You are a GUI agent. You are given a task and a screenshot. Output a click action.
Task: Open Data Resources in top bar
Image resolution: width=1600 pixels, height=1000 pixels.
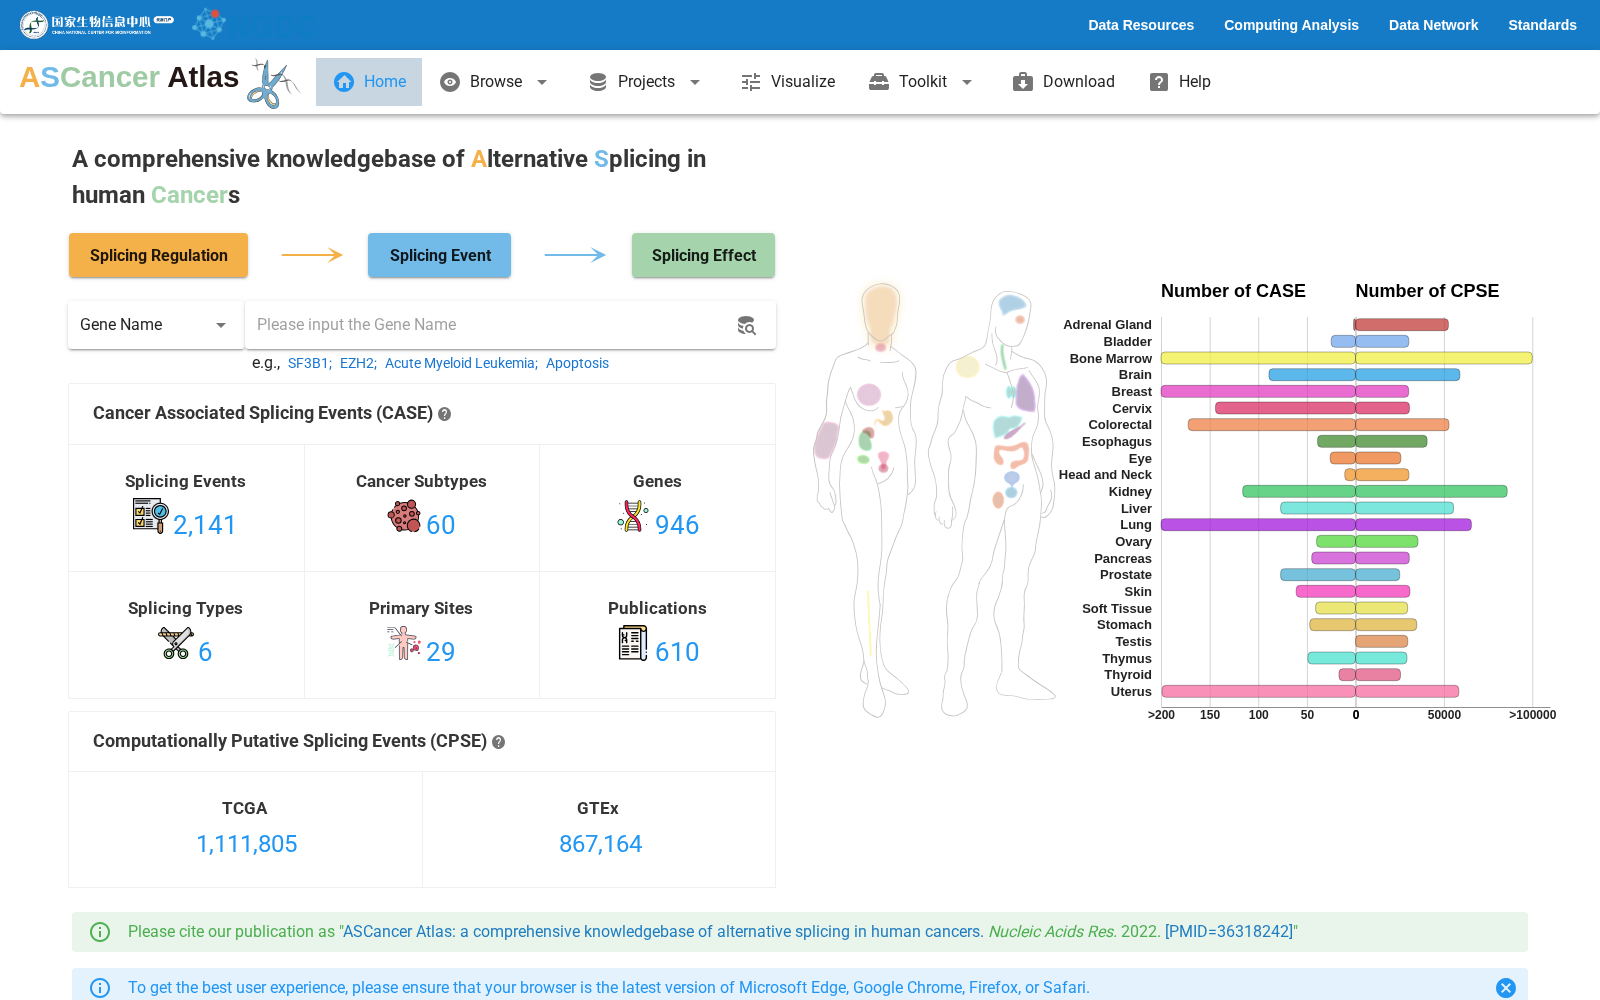[1141, 25]
